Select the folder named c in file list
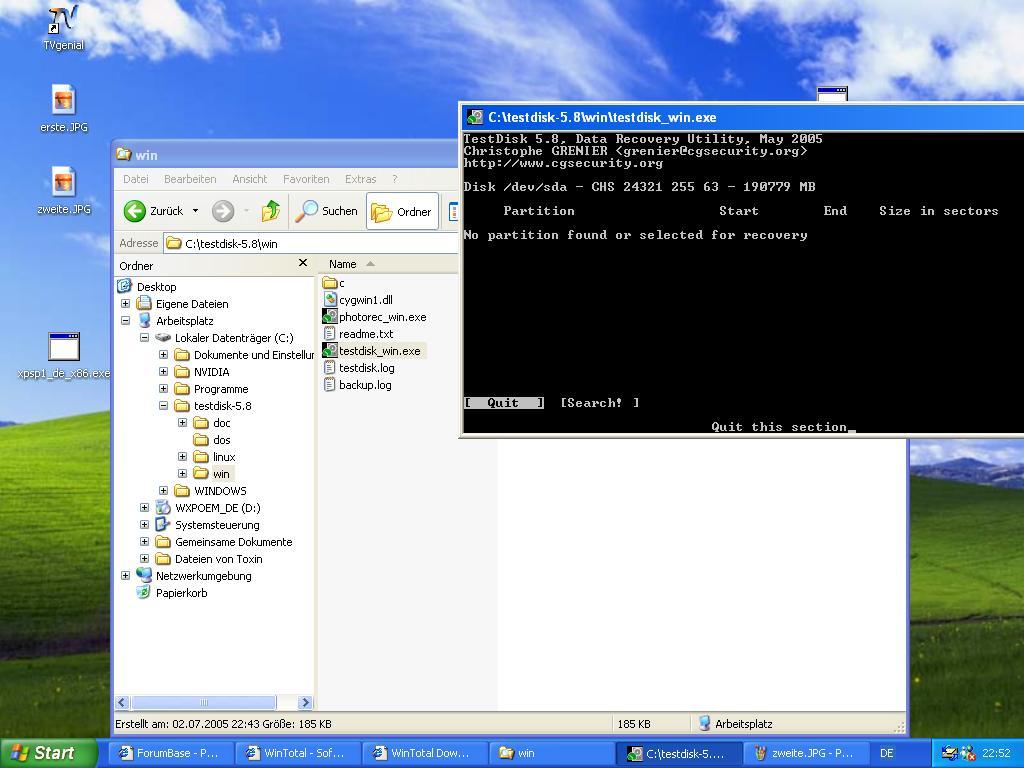1024x768 pixels. tap(334, 283)
